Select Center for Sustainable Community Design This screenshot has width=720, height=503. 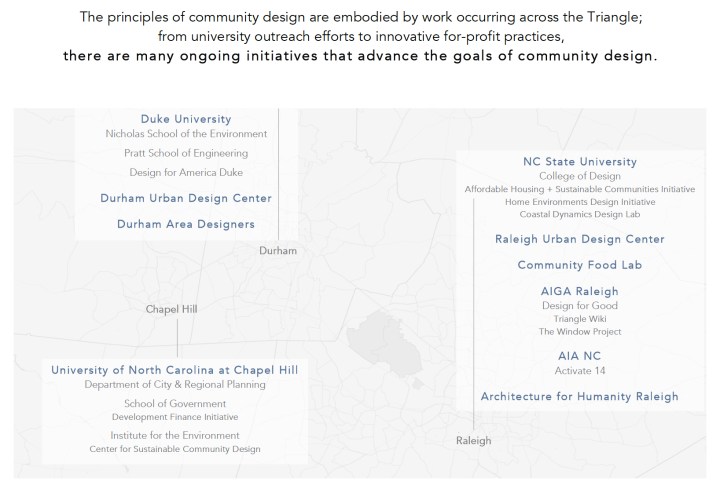pos(175,449)
